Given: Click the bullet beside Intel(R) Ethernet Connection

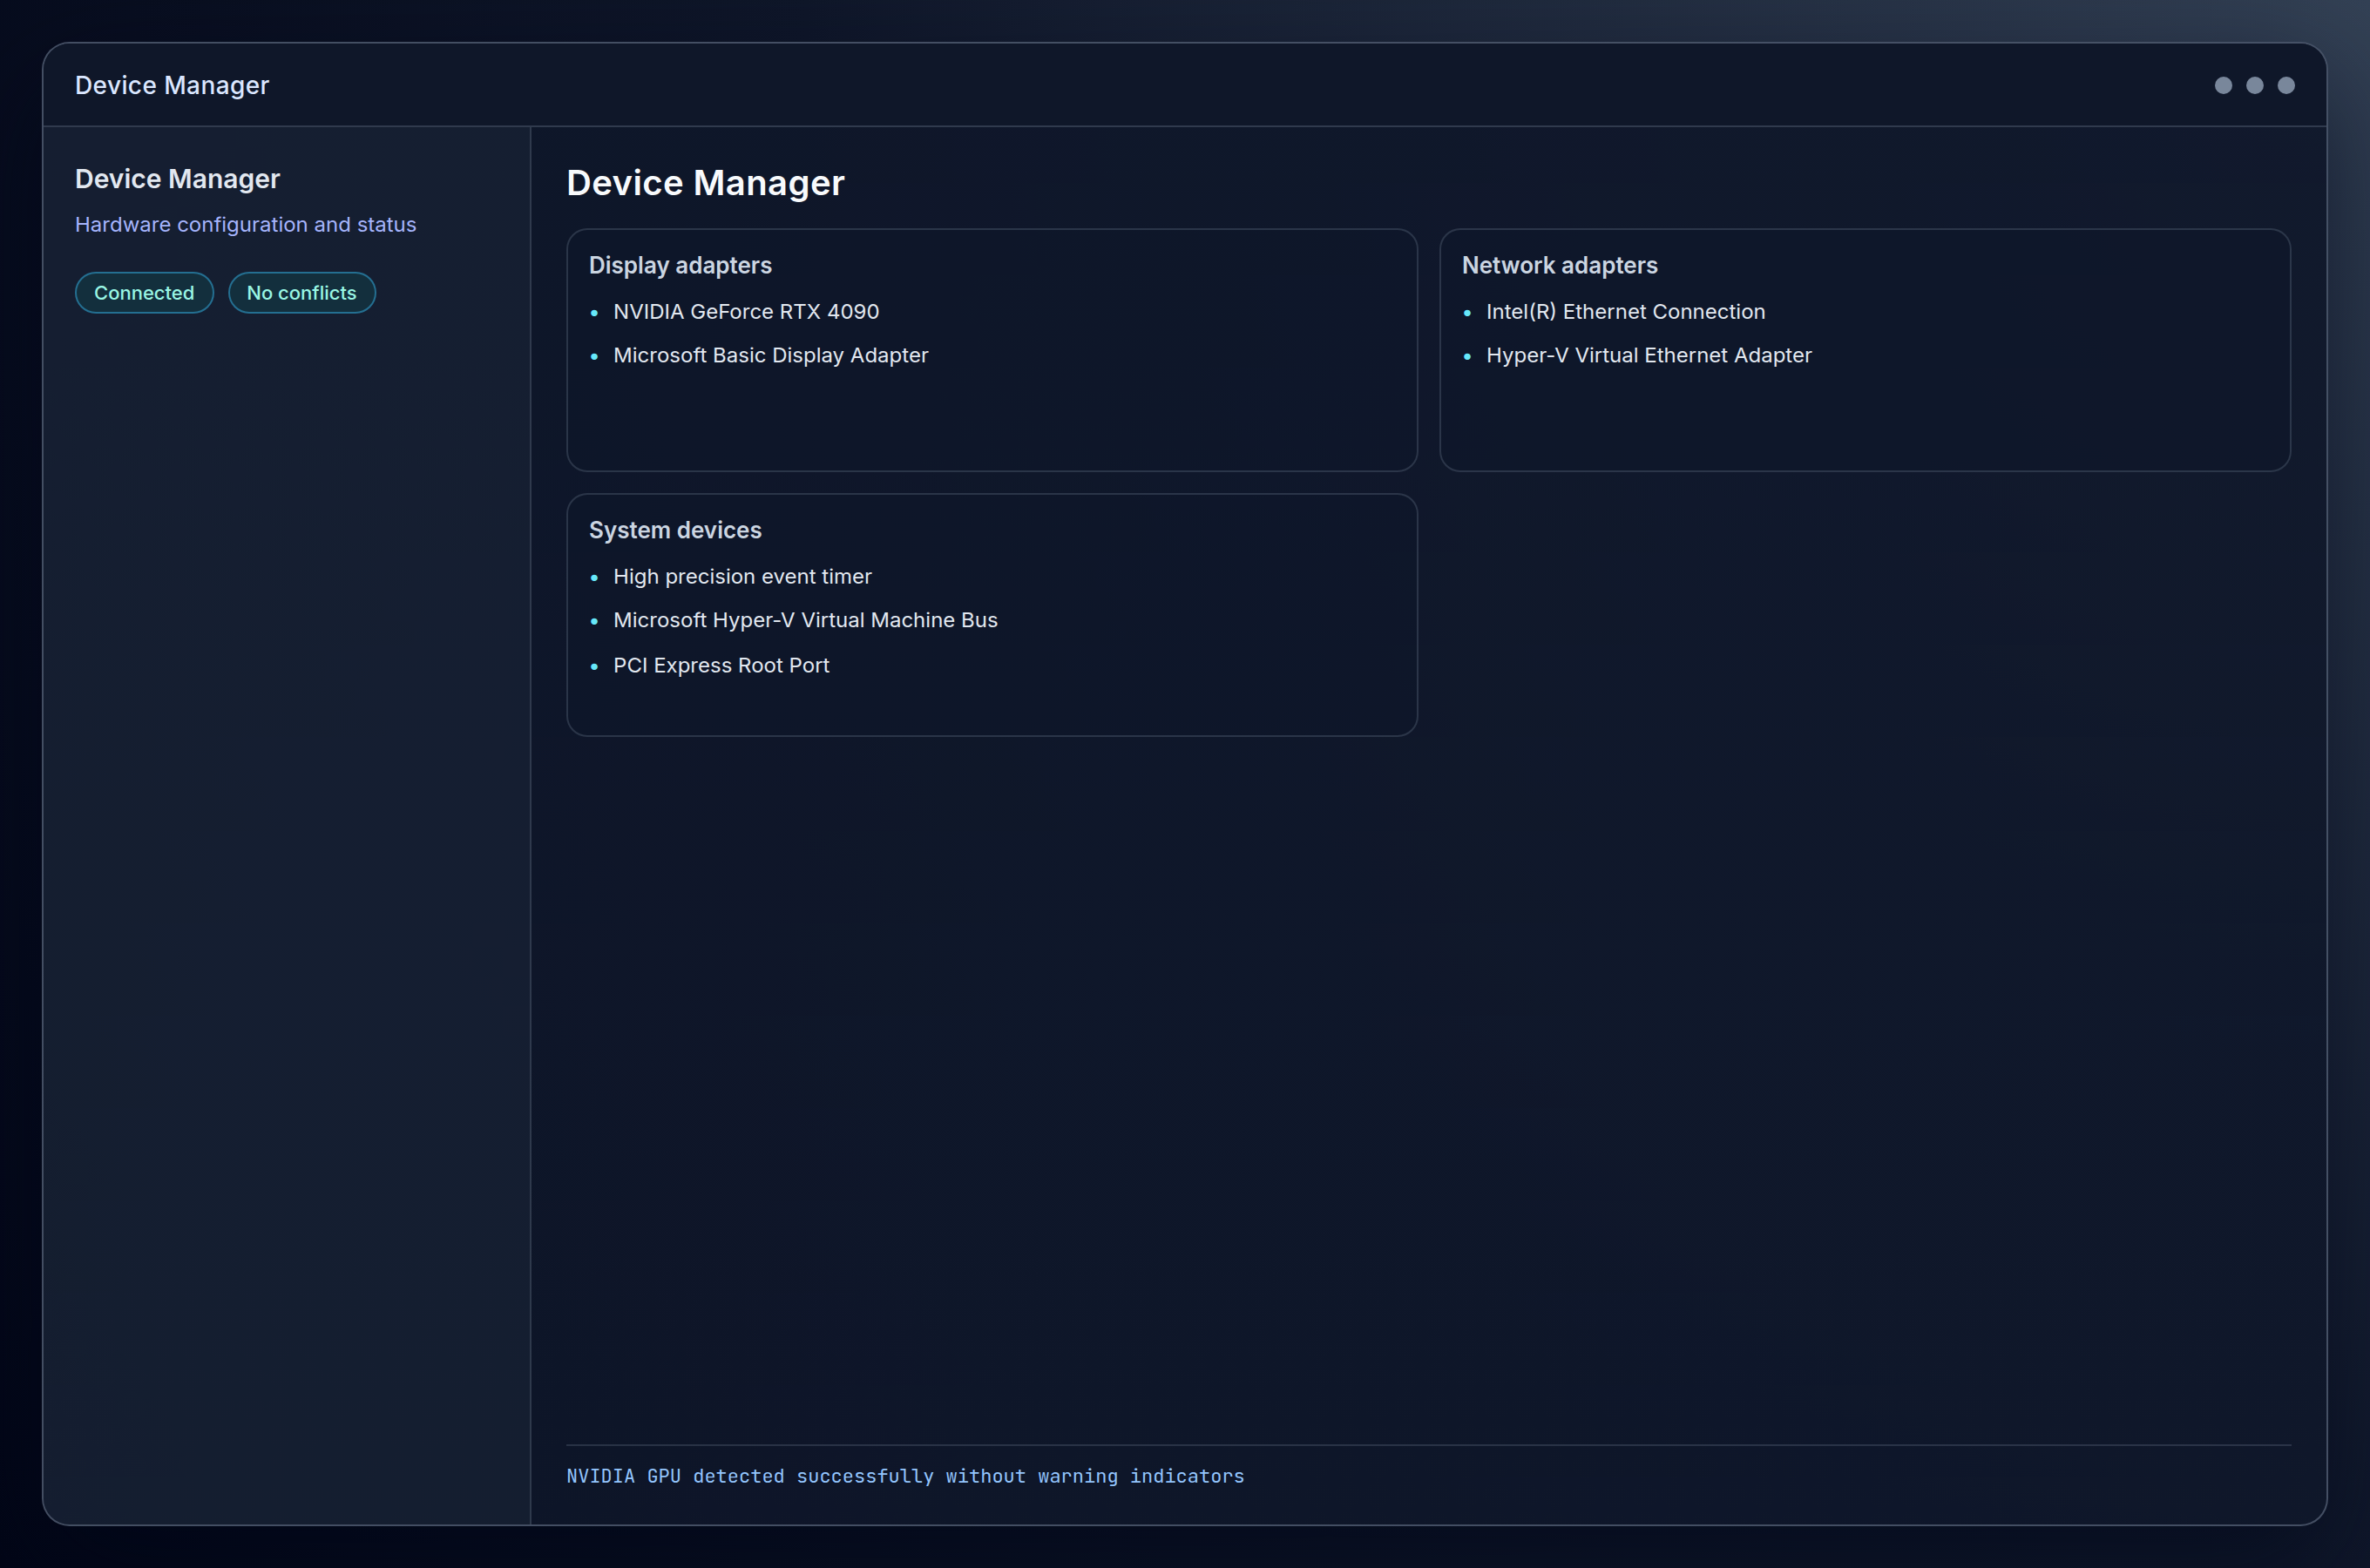Looking at the screenshot, I should [1468, 313].
